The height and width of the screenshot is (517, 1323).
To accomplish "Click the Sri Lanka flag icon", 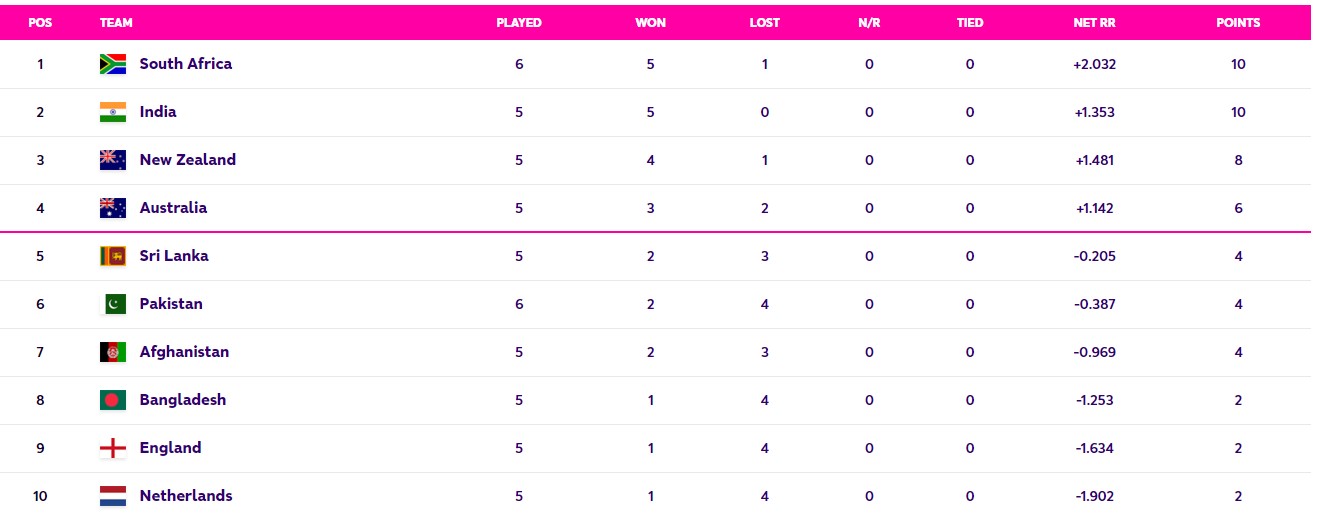I will (x=113, y=256).
